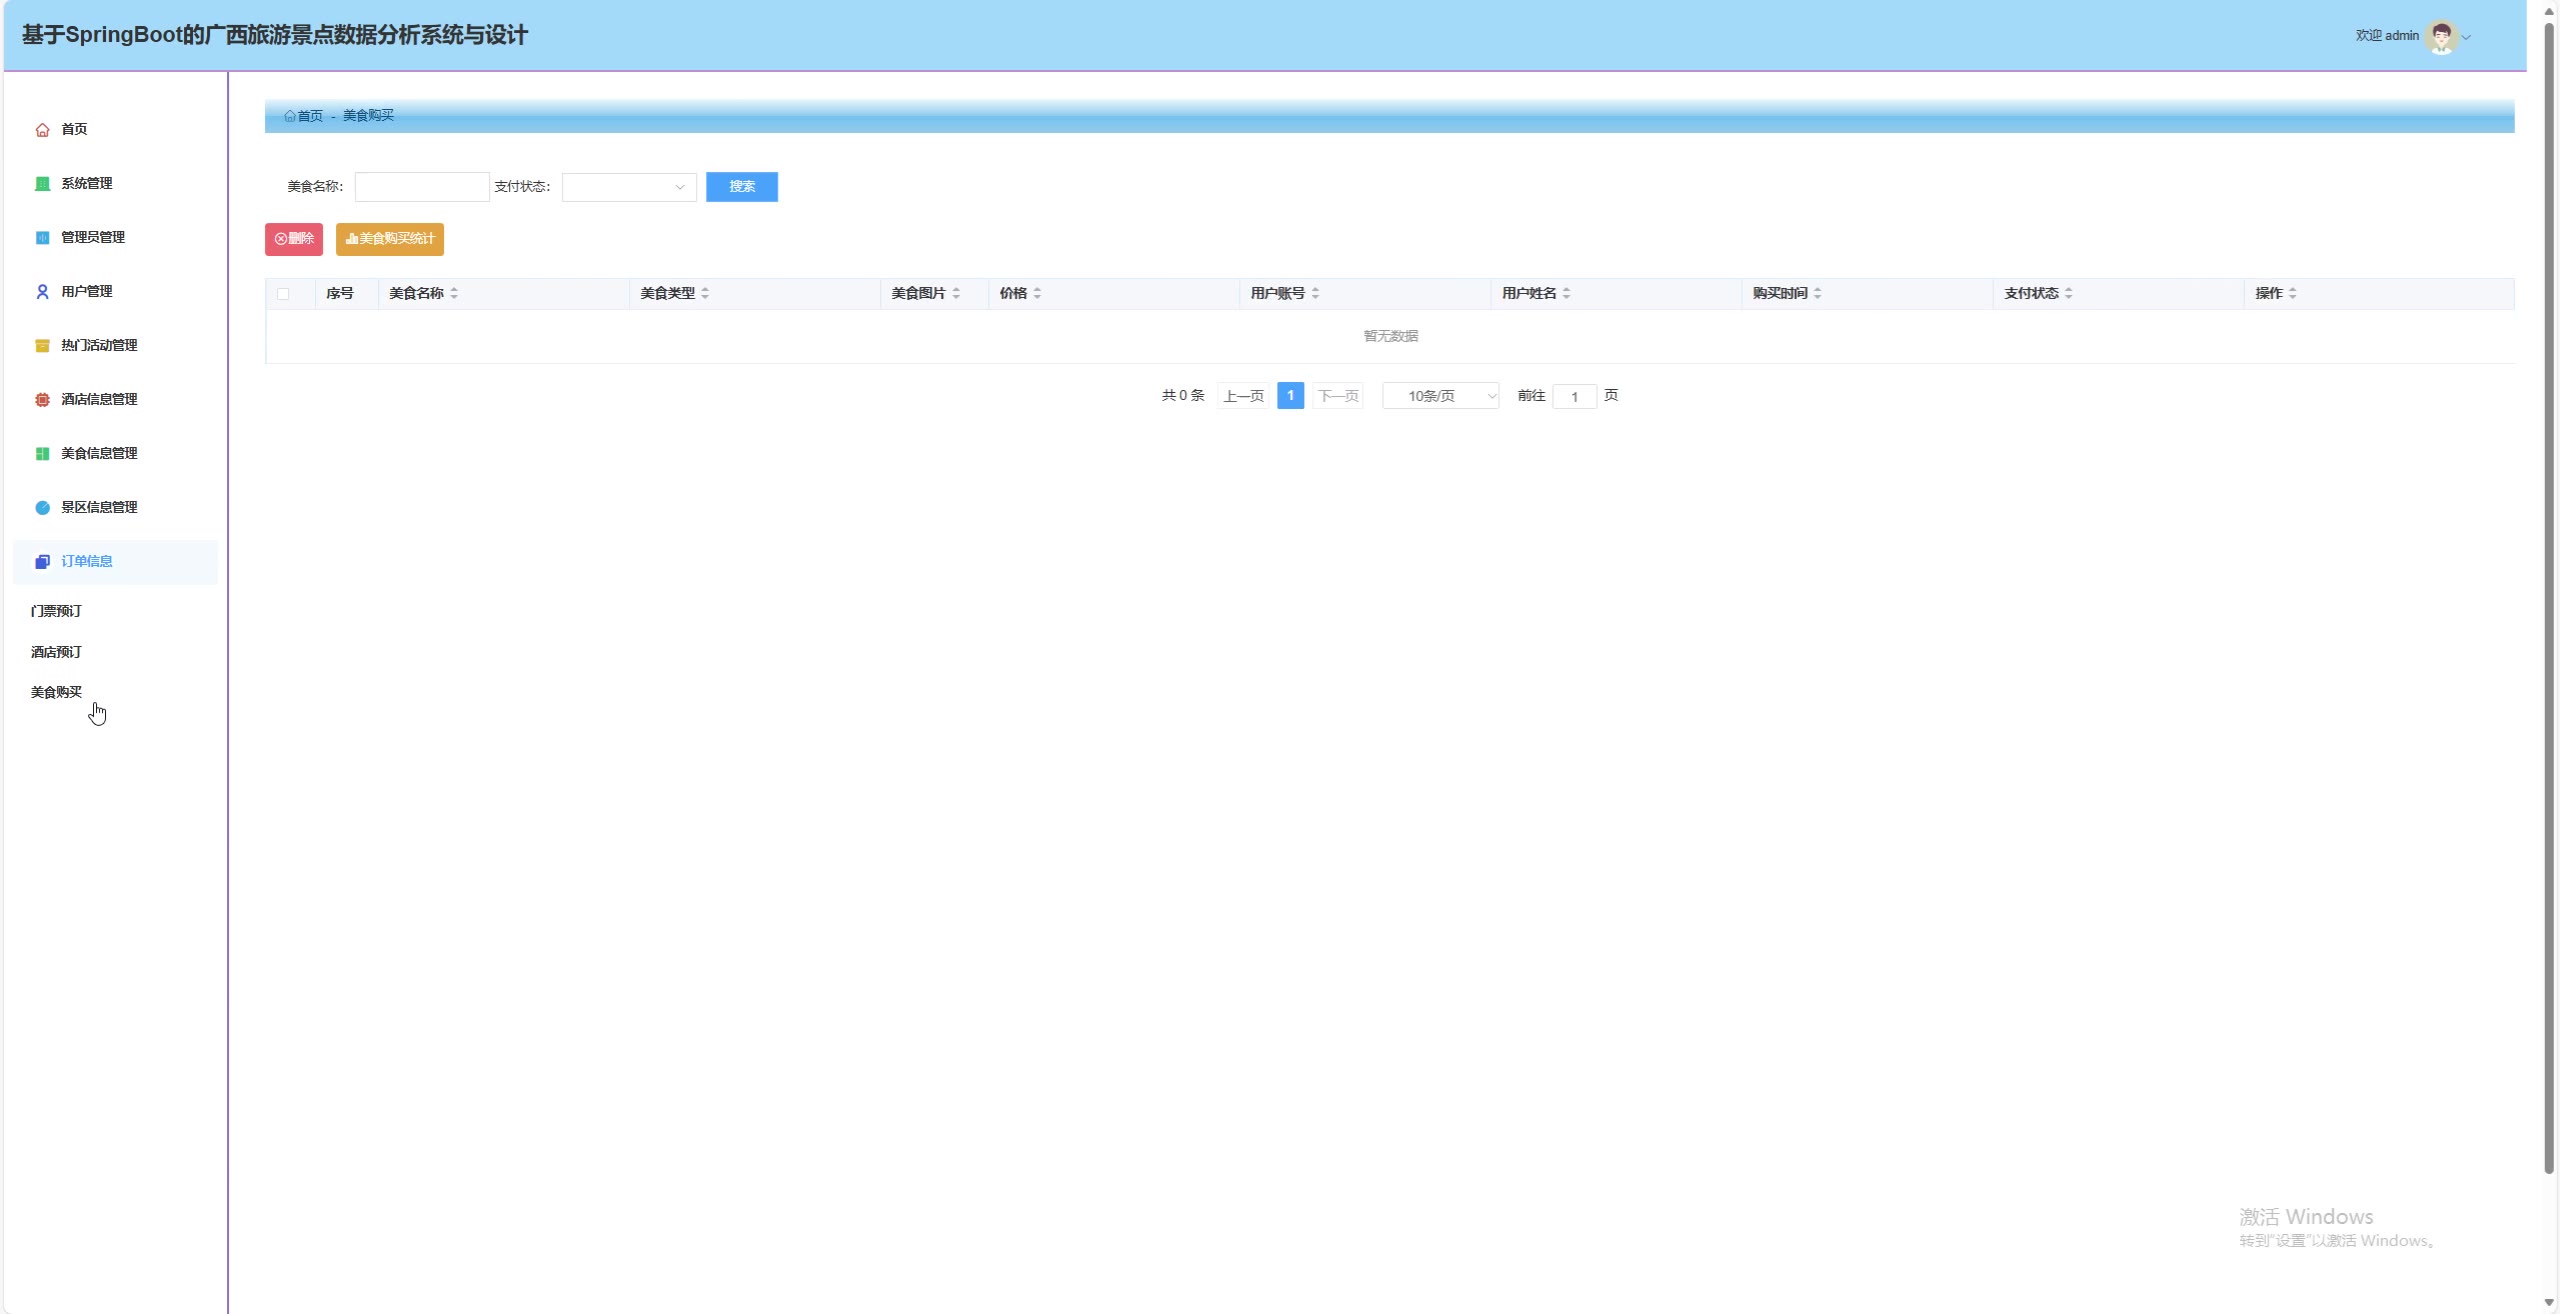Click the 美食信息管理 green grid icon

[x=42, y=454]
